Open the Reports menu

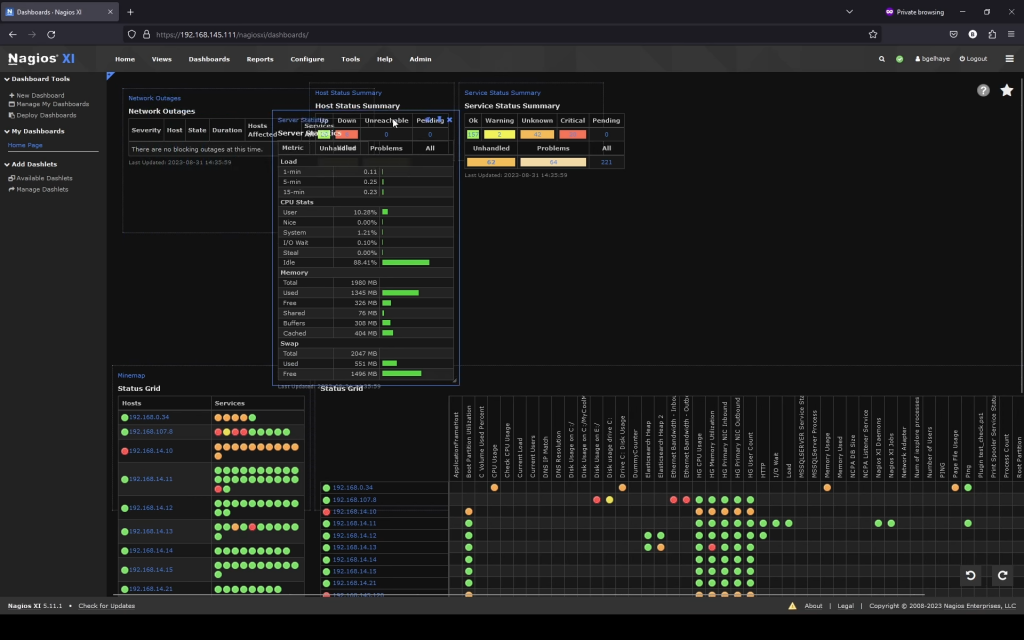pos(259,59)
